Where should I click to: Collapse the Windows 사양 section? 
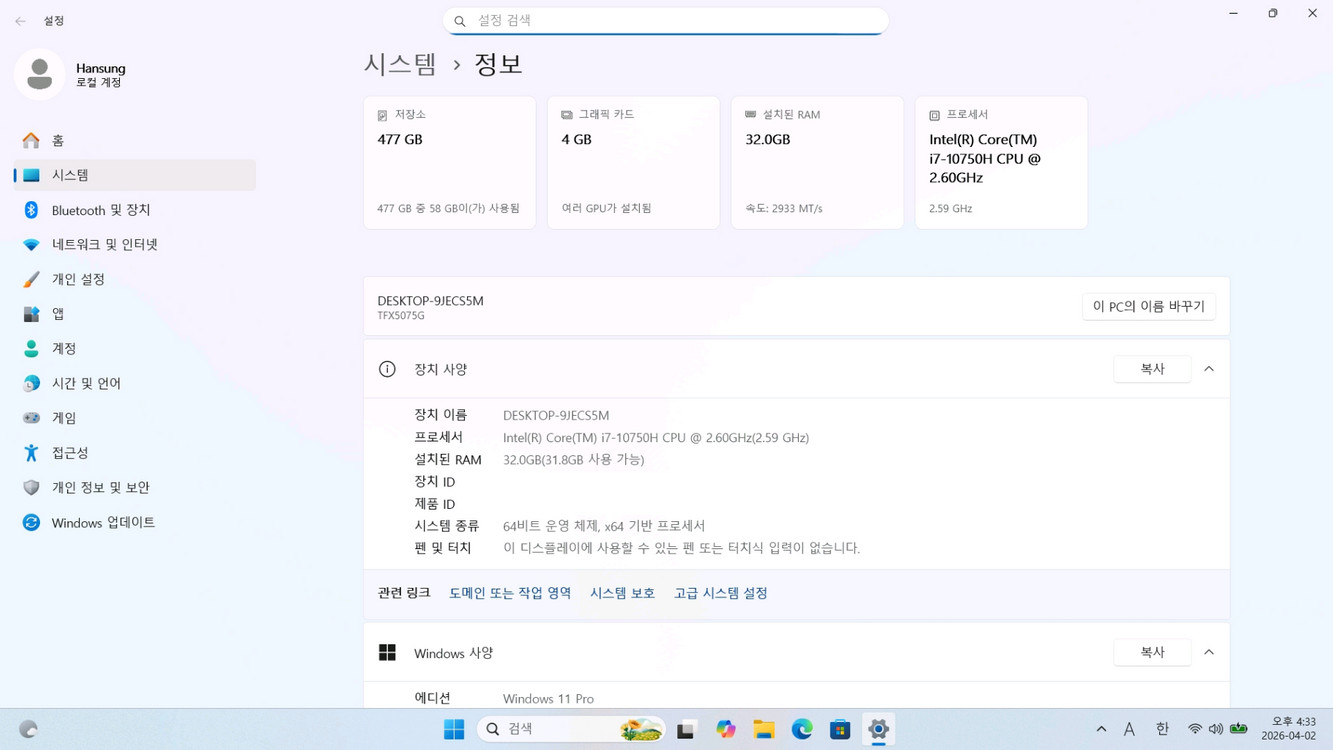(x=1208, y=651)
